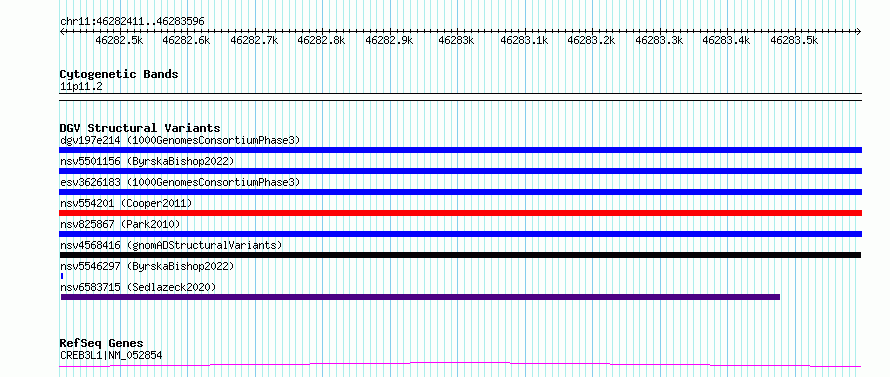The image size is (890, 377).
Task: Open variant label esv3626183
Action: coord(180,182)
